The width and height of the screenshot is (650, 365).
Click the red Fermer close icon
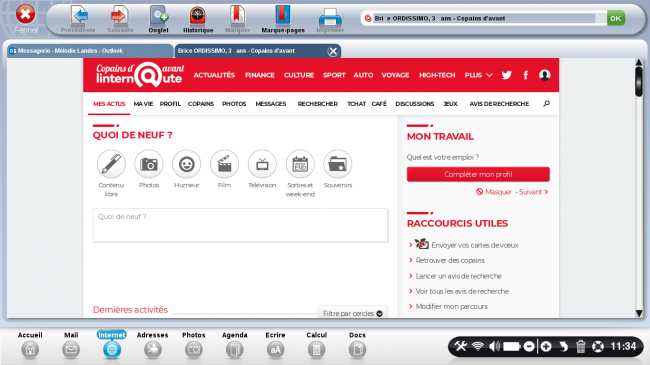25,14
